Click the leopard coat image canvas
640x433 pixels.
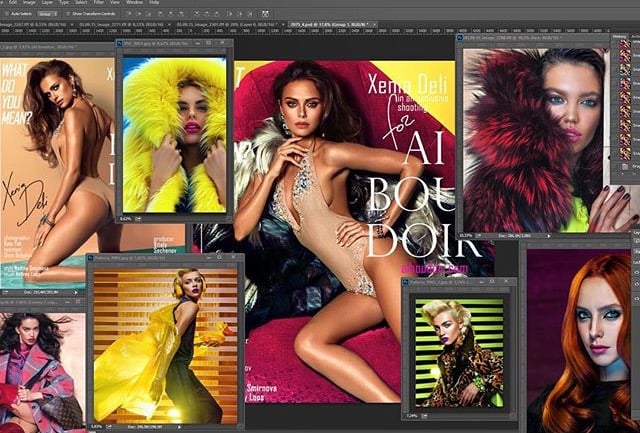(x=459, y=353)
